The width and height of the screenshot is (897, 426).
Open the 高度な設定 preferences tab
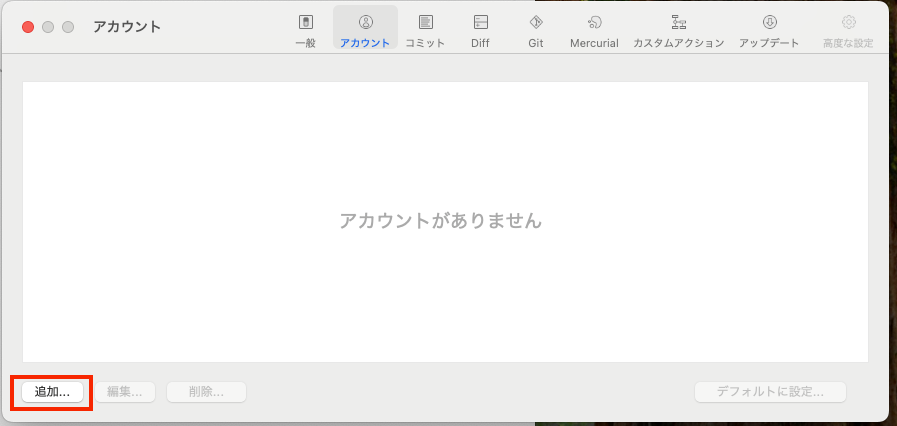tap(848, 30)
